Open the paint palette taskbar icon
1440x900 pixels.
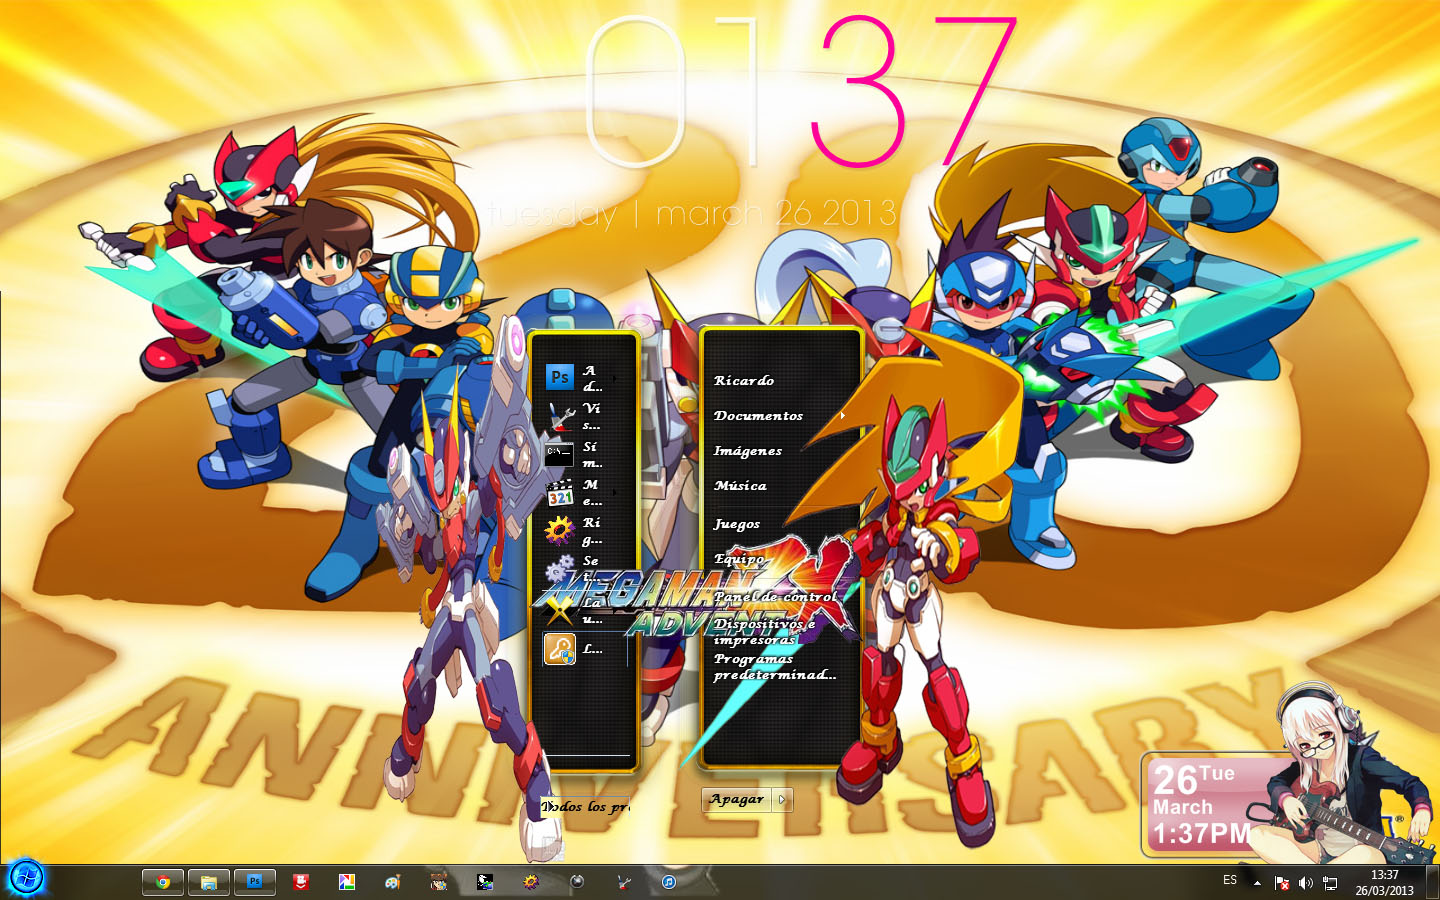(392, 882)
